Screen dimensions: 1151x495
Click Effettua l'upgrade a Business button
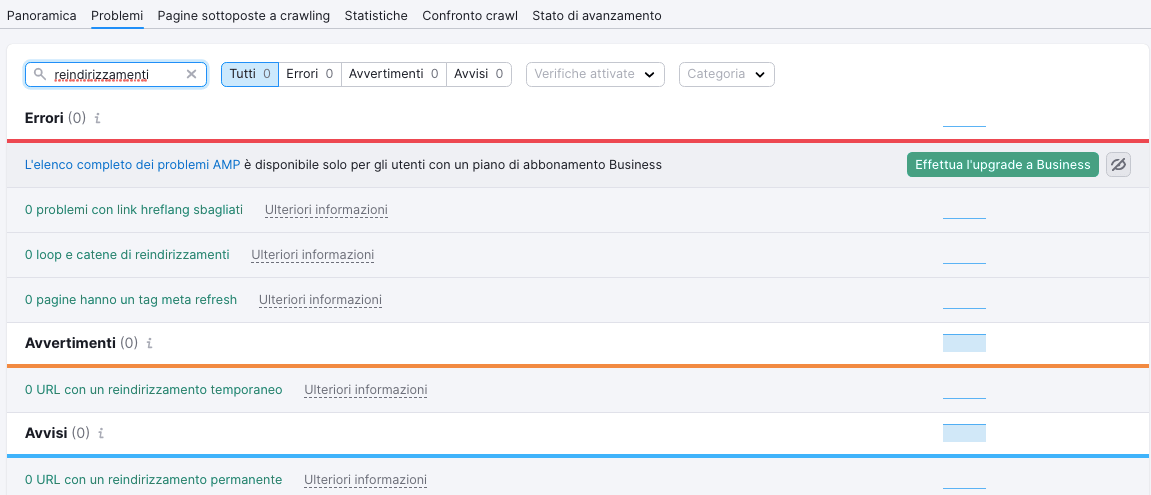1003,165
